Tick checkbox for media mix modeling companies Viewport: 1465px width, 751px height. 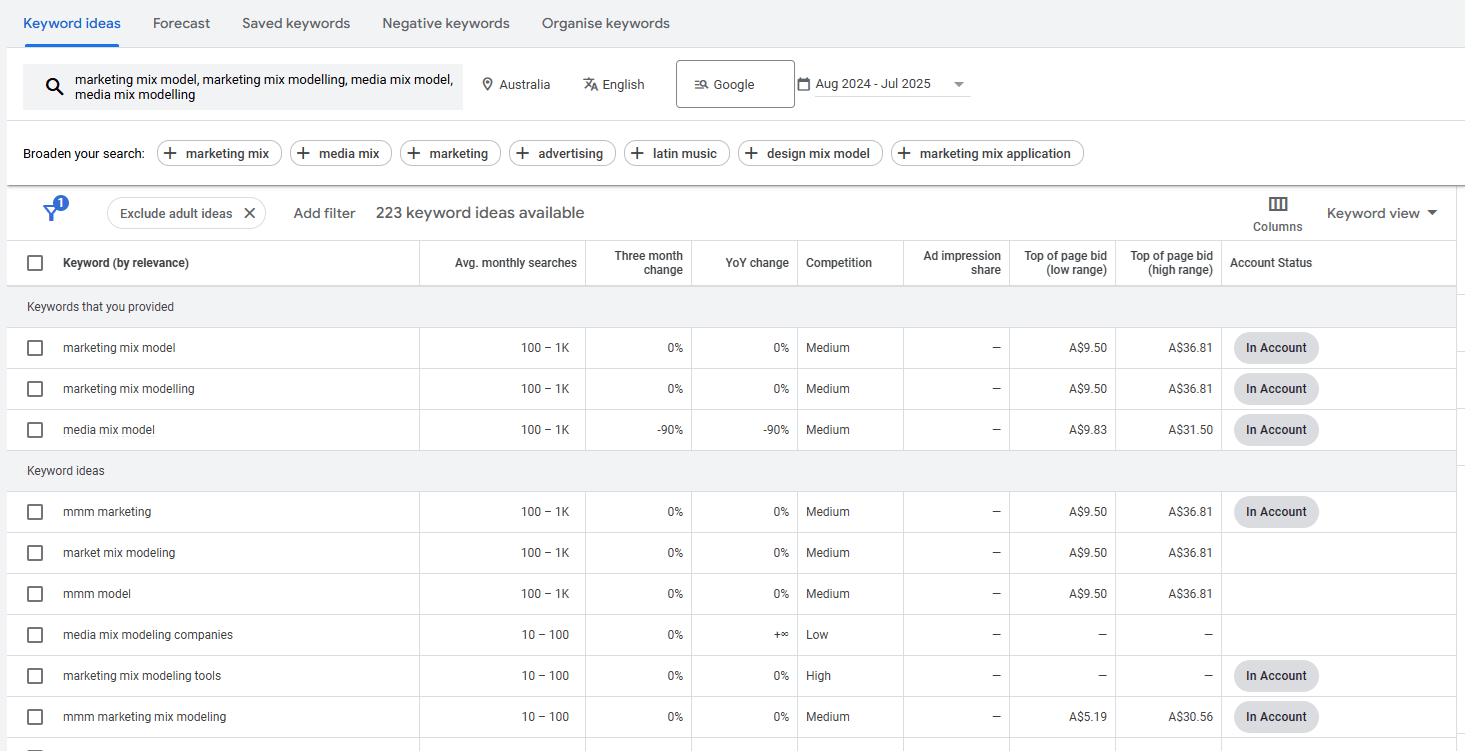click(35, 635)
